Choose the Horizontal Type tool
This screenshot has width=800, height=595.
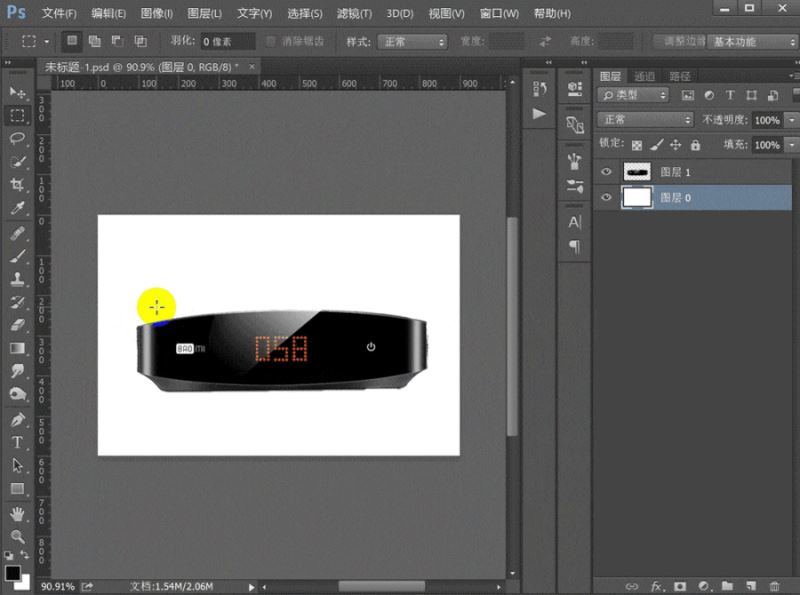(17, 442)
